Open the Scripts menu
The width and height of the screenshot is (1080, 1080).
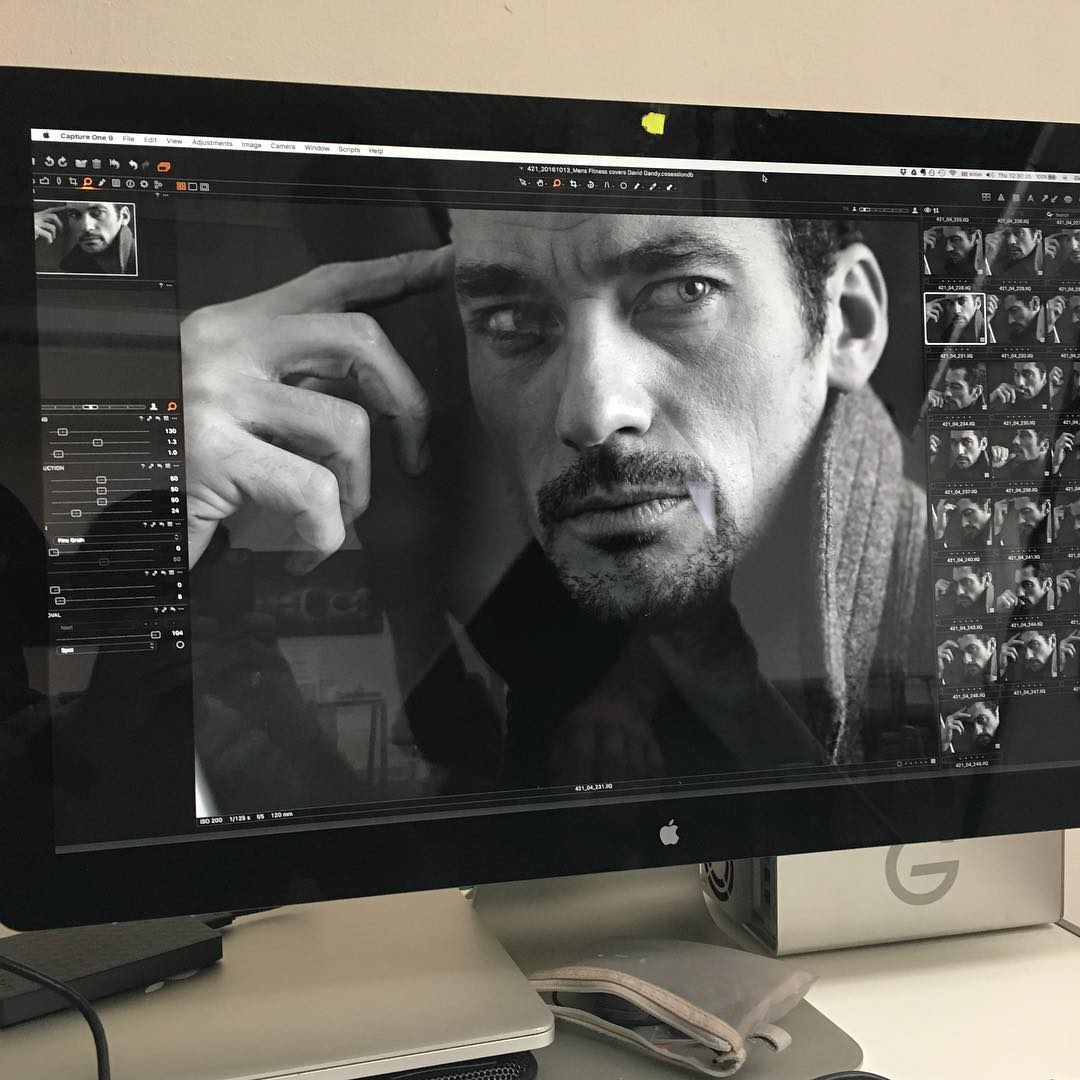pyautogui.click(x=349, y=149)
